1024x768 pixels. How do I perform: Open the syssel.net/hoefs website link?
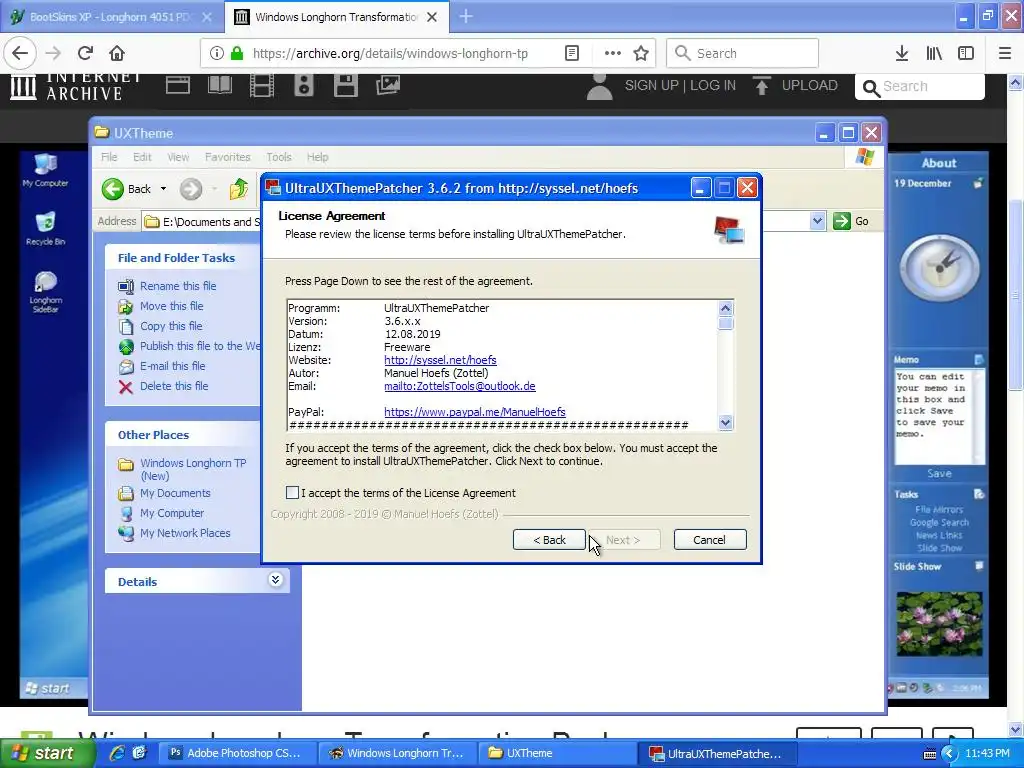(440, 360)
